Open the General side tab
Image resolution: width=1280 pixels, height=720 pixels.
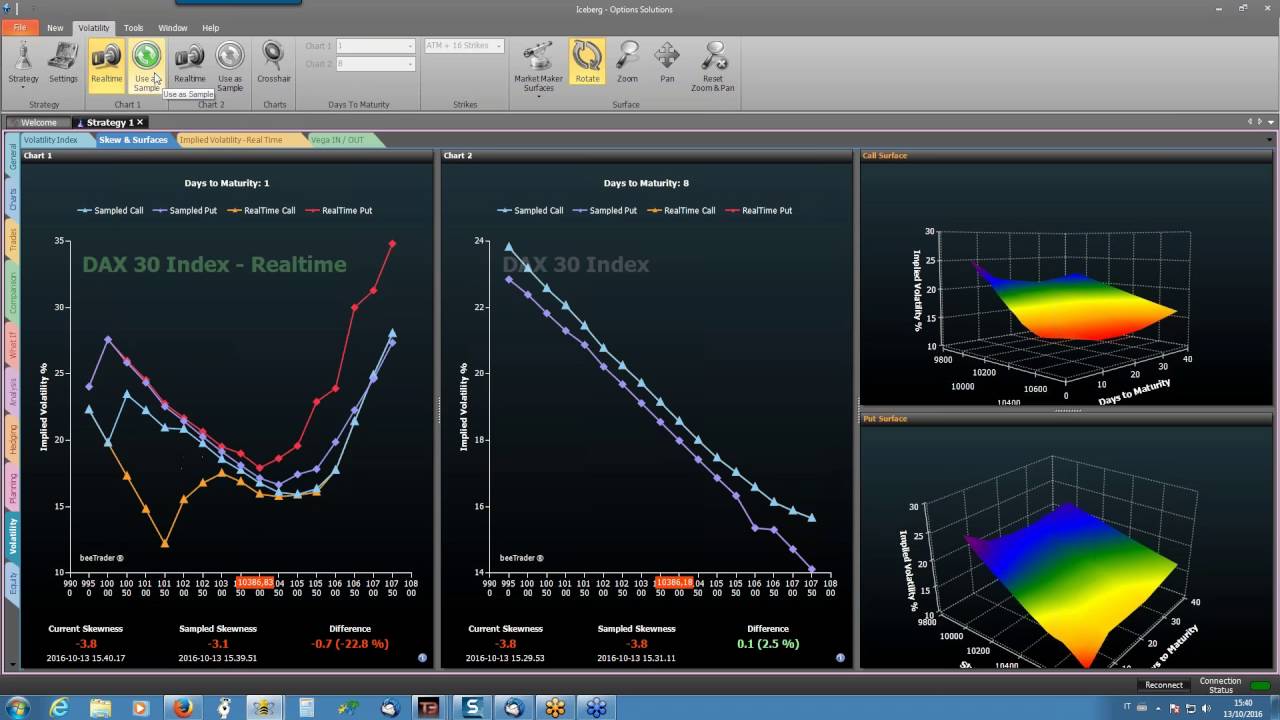pos(13,157)
